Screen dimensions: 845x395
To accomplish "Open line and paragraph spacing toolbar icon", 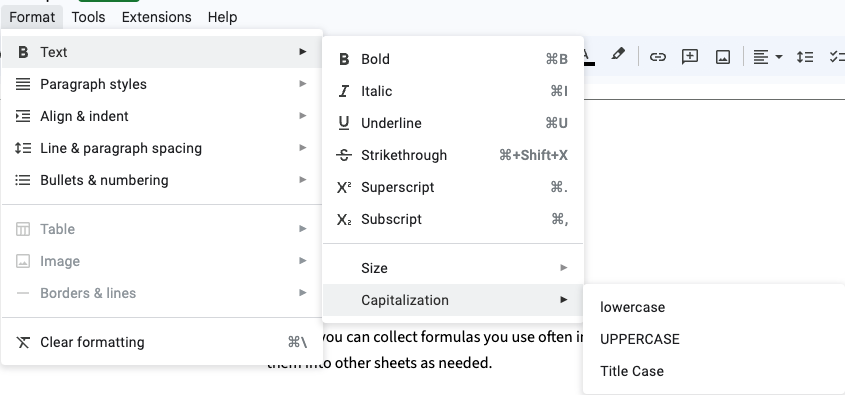I will (x=805, y=57).
